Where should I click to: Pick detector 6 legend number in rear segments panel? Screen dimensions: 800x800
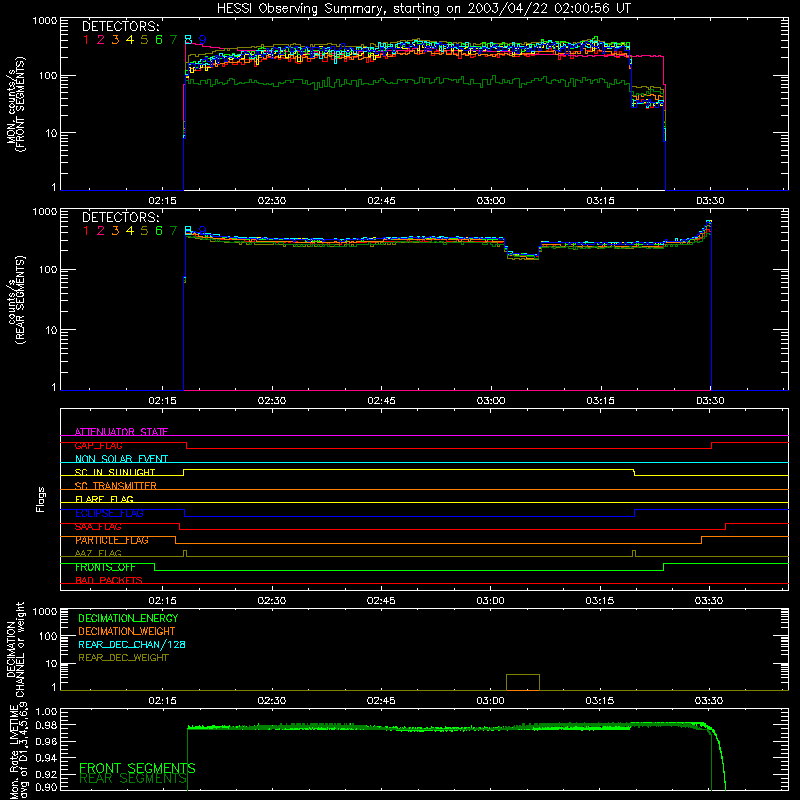pyautogui.click(x=159, y=231)
